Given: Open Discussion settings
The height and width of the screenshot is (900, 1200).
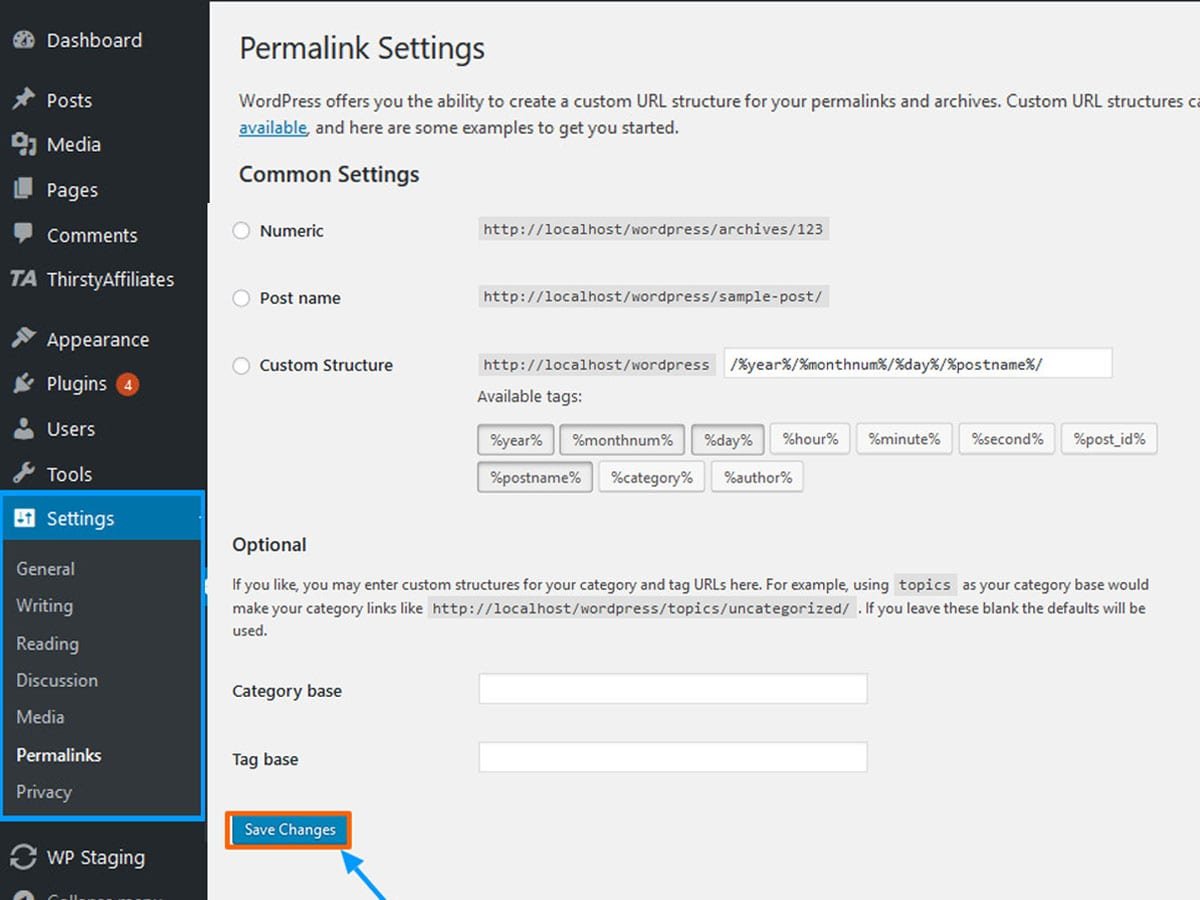Looking at the screenshot, I should (x=57, y=680).
